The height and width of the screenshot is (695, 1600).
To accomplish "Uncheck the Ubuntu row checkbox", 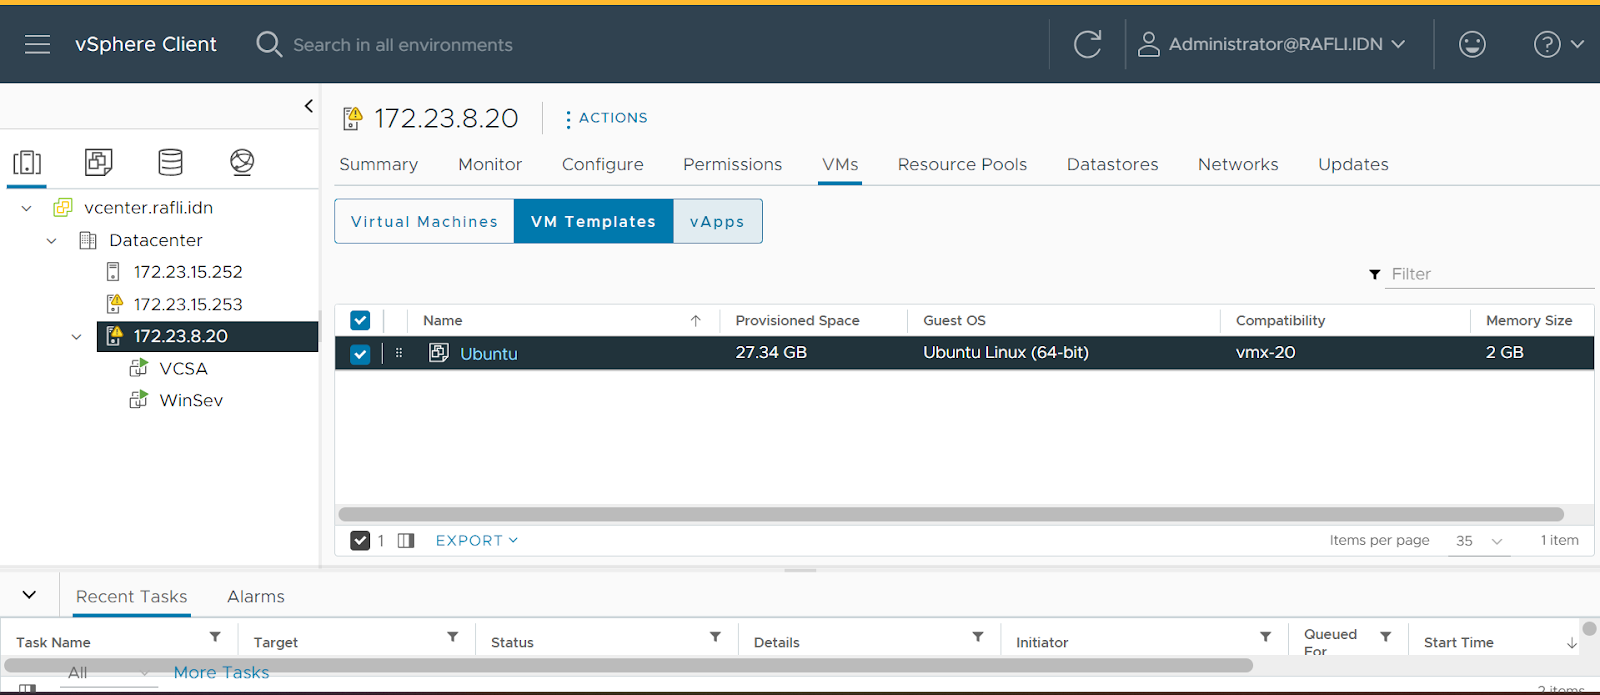I will 360,353.
